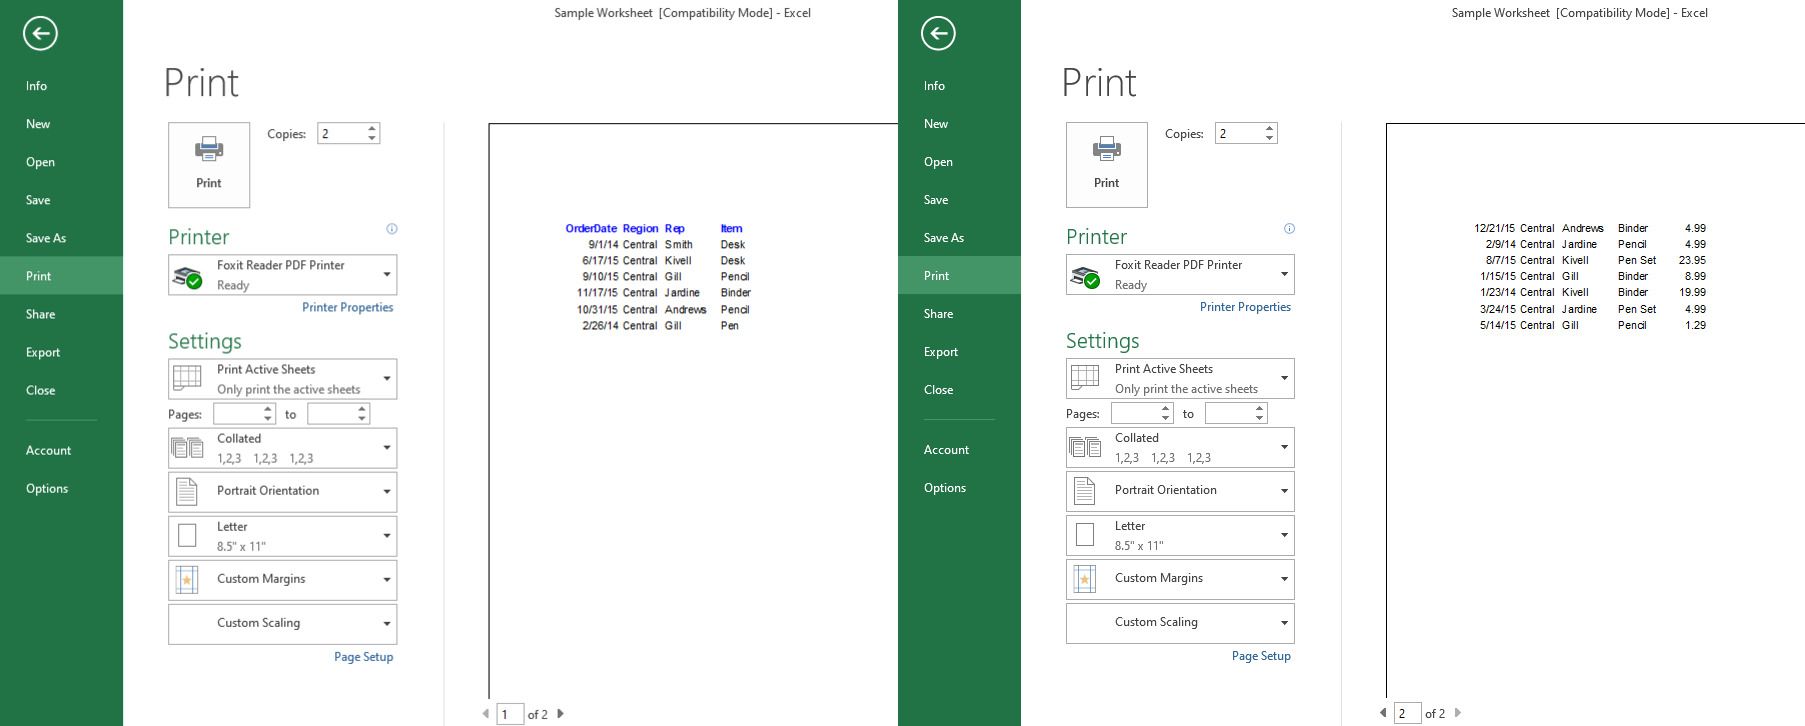Image resolution: width=1805 pixels, height=726 pixels.
Task: Select Save As in the left window sidebar
Action: coord(46,238)
